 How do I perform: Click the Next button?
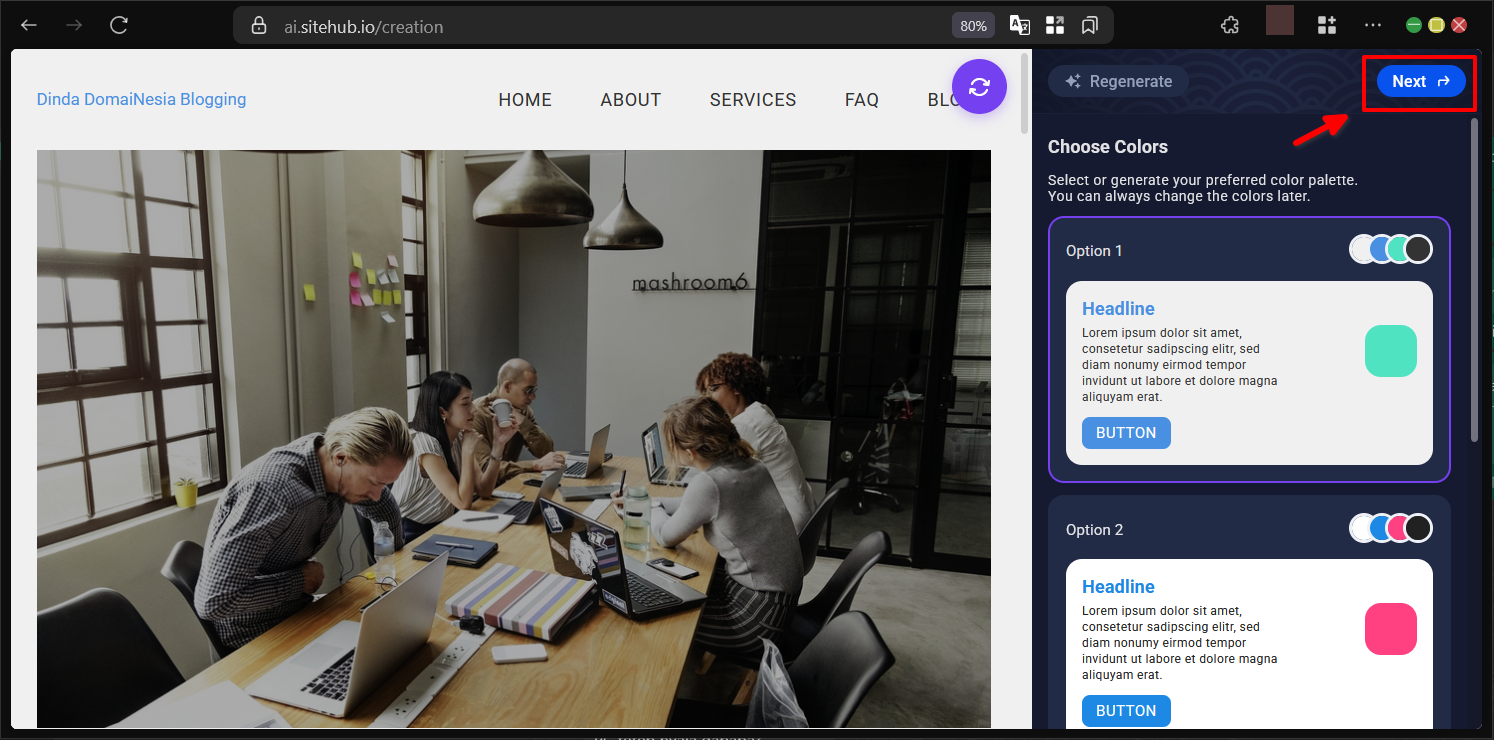point(1420,82)
